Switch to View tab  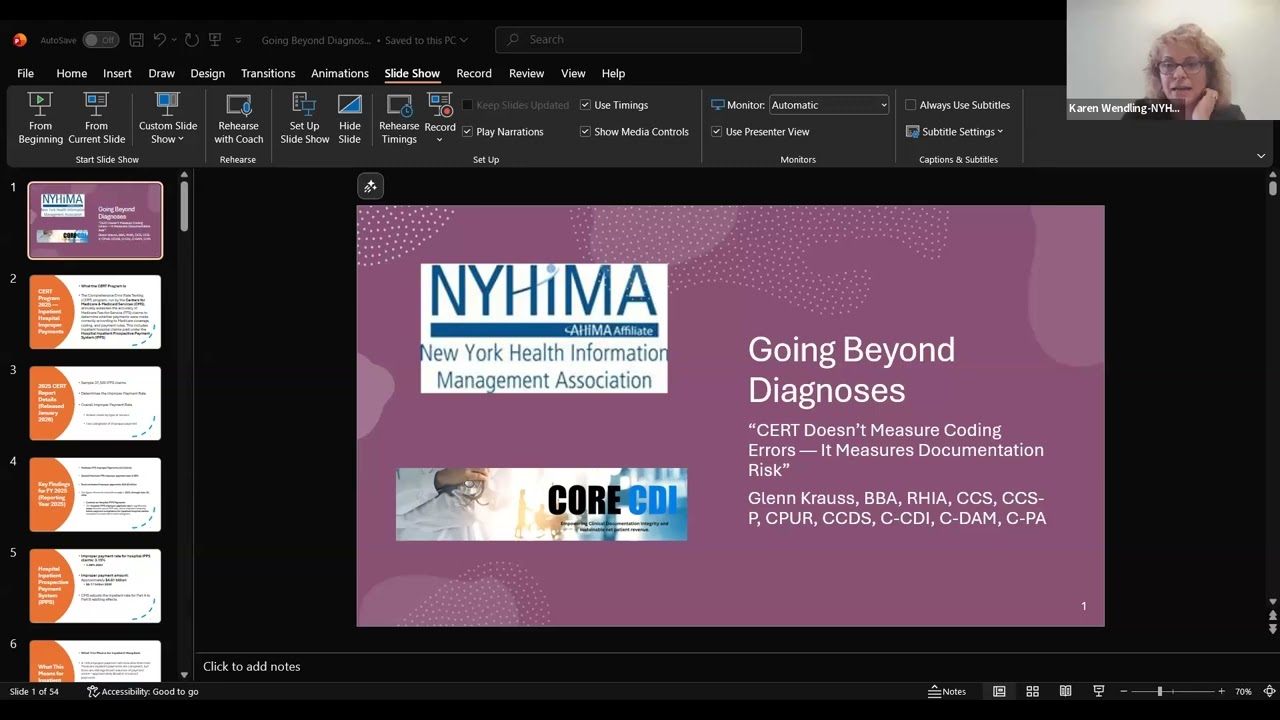[573, 73]
